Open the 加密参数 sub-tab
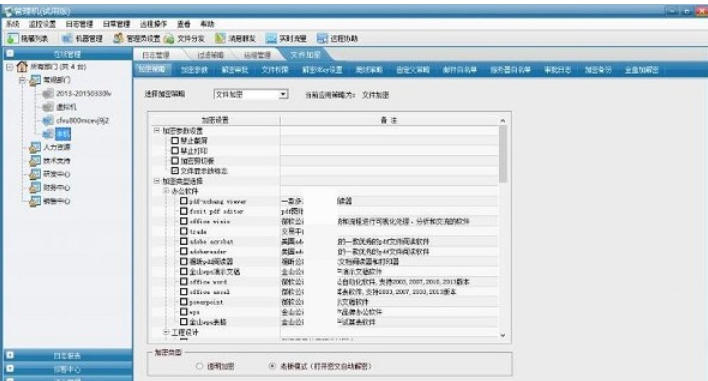The width and height of the screenshot is (708, 381). pyautogui.click(x=194, y=70)
